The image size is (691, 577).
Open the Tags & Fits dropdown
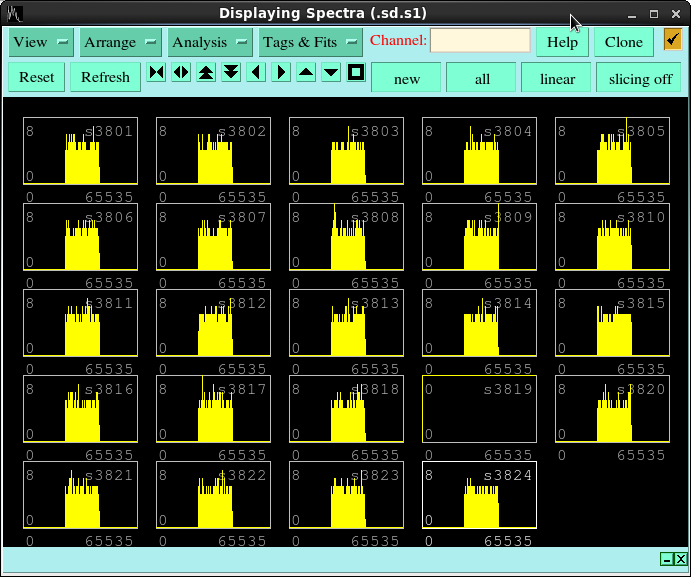(310, 42)
